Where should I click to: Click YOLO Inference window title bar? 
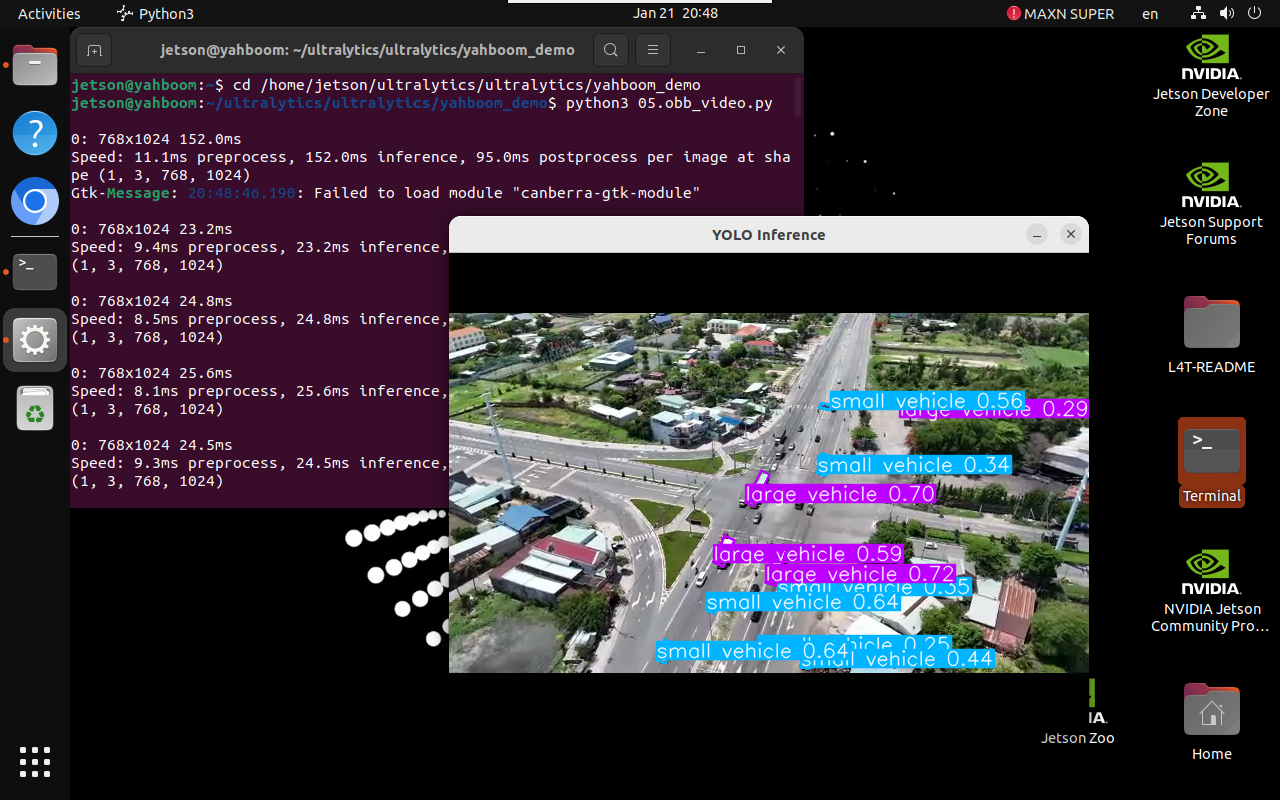coord(768,235)
